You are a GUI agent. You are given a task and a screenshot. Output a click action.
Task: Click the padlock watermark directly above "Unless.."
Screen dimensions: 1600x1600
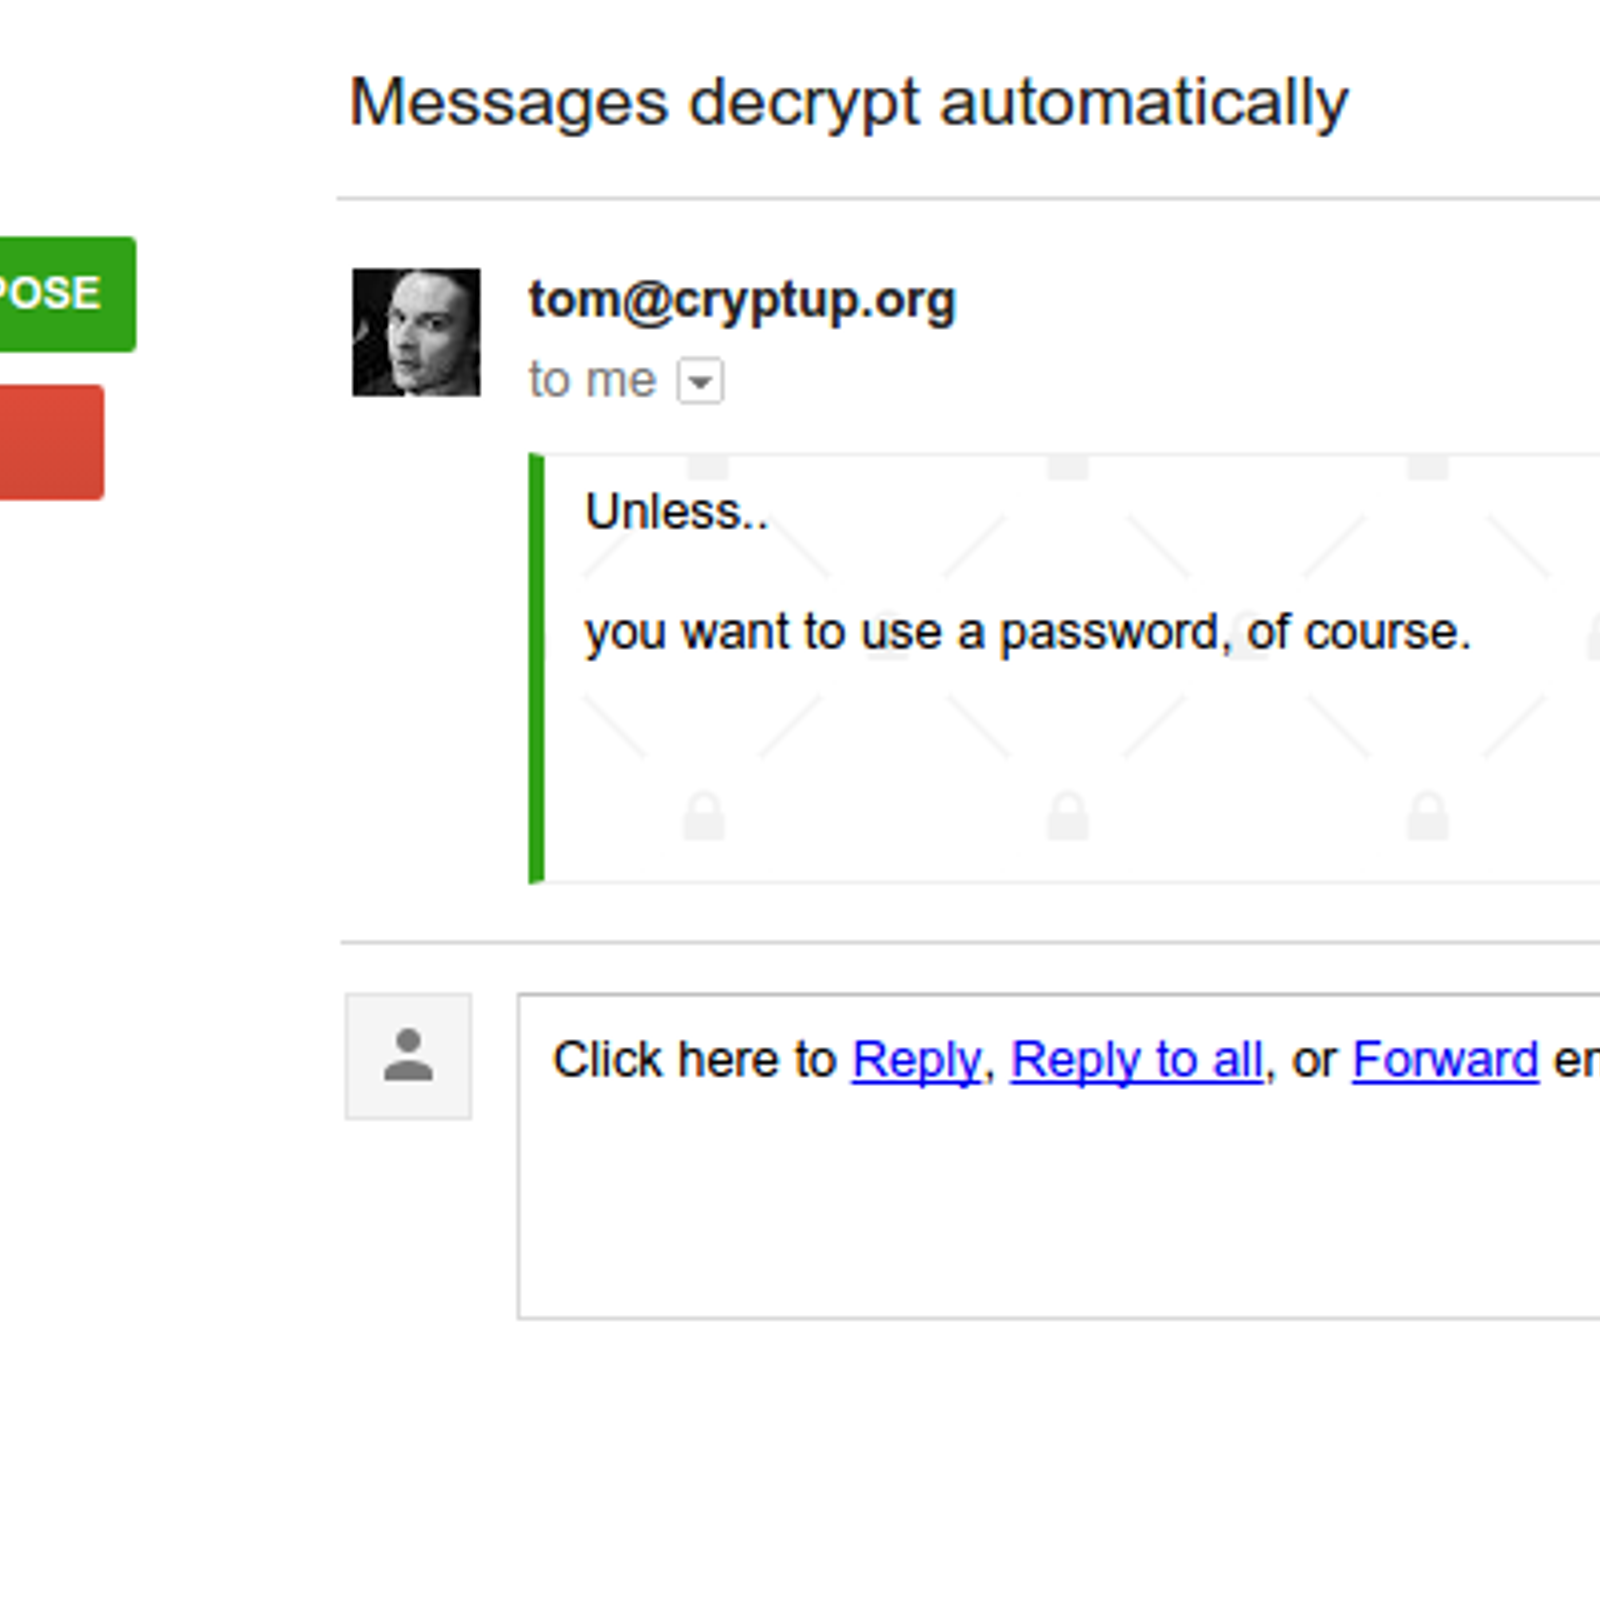pyautogui.click(x=708, y=467)
